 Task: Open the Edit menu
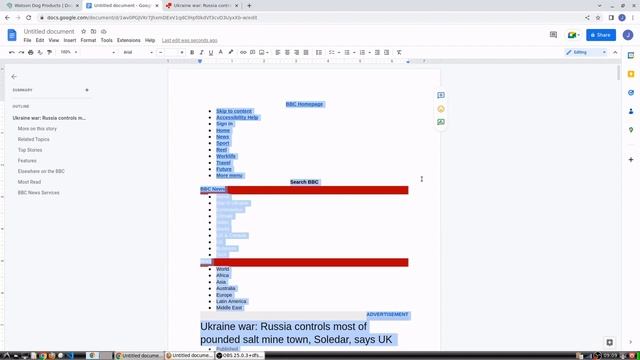click(x=40, y=40)
